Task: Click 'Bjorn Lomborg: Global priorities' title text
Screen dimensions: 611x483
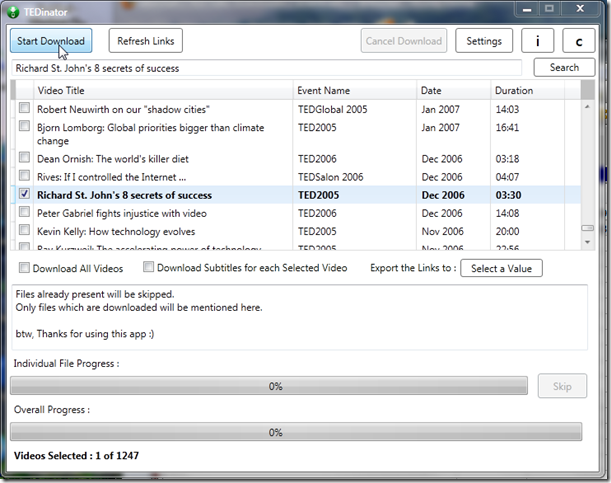Action: 150,134
